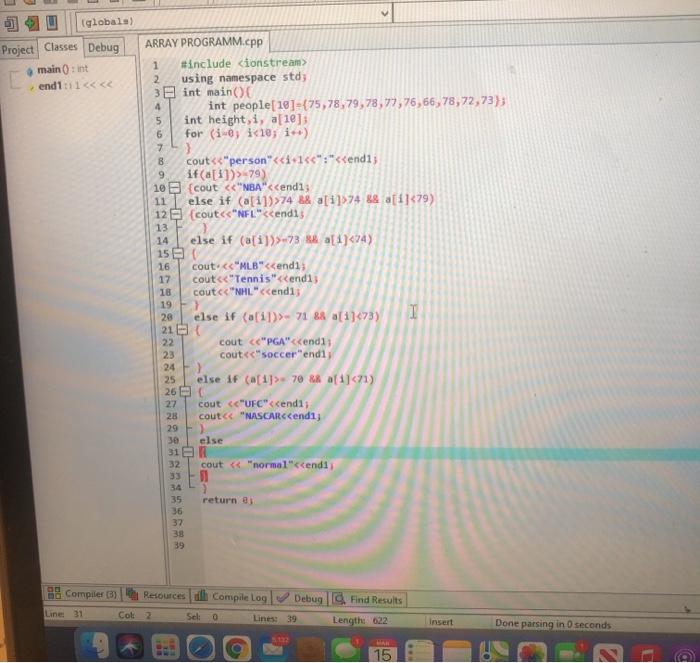Image resolution: width=700 pixels, height=663 pixels.
Task: Open News from the Dock
Action: [608, 654]
